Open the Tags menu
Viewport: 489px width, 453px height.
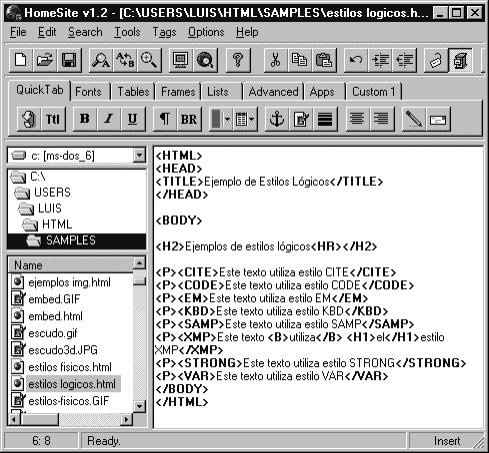(x=164, y=32)
